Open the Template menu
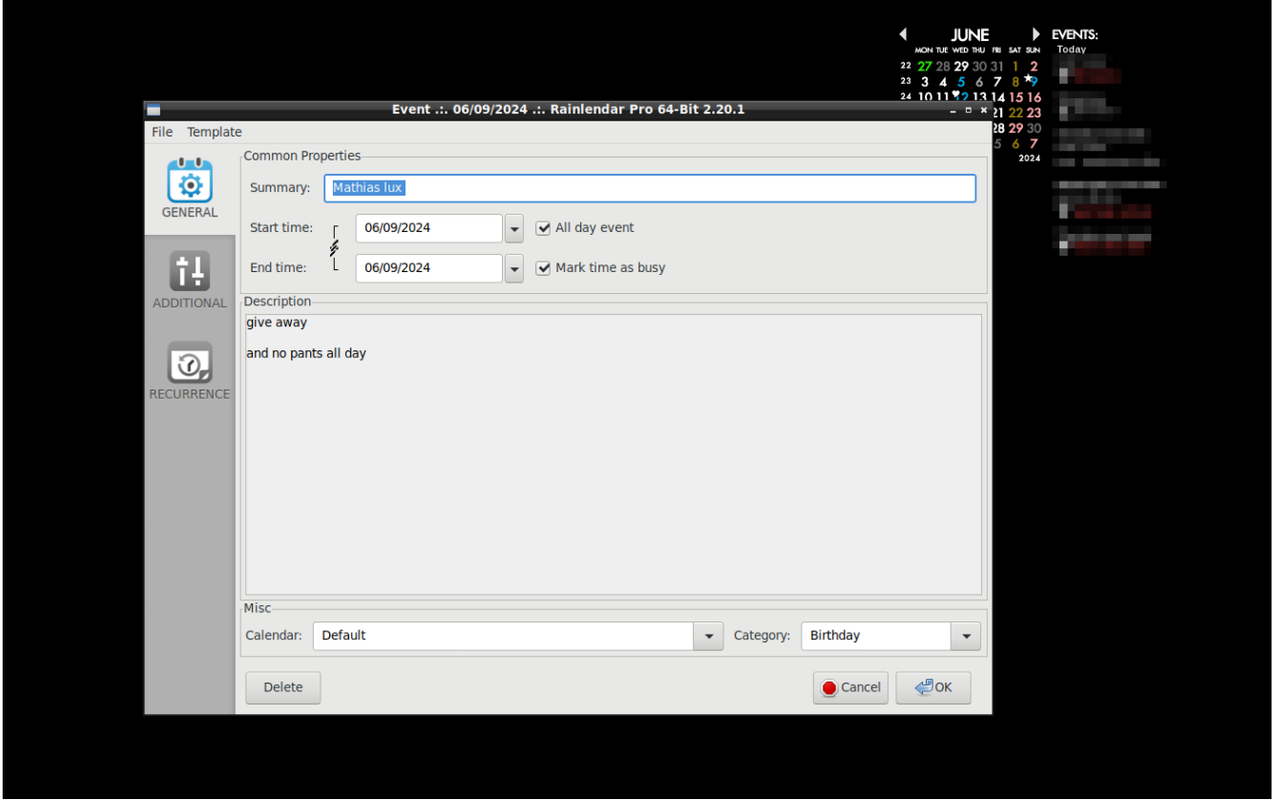This screenshot has width=1274, height=800. [x=214, y=132]
